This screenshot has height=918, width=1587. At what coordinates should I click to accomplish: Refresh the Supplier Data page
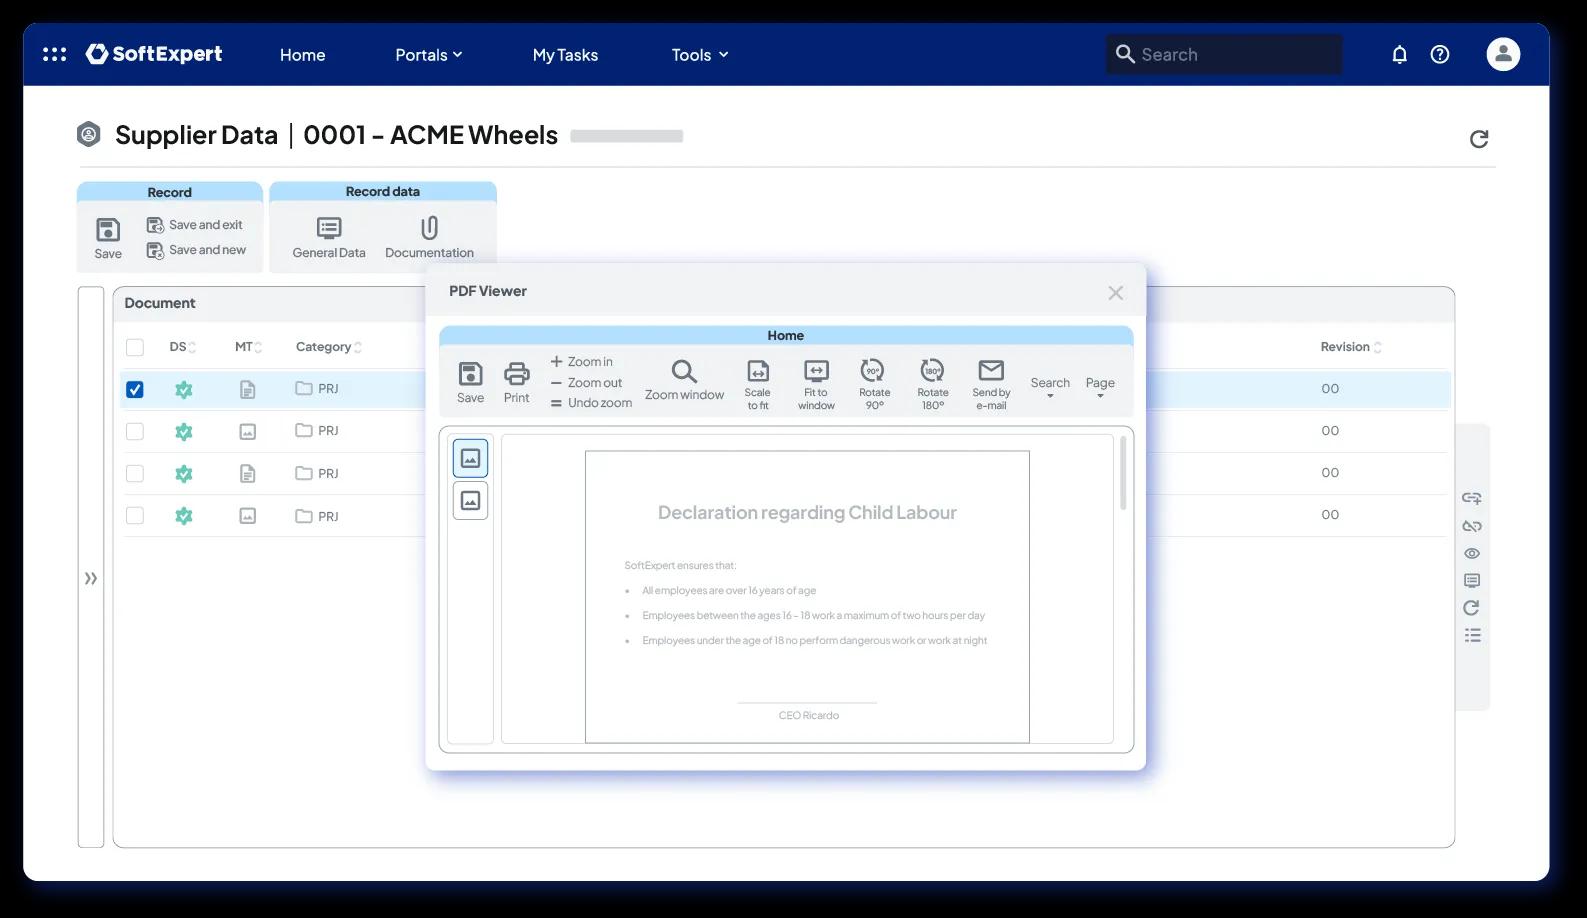1479,139
